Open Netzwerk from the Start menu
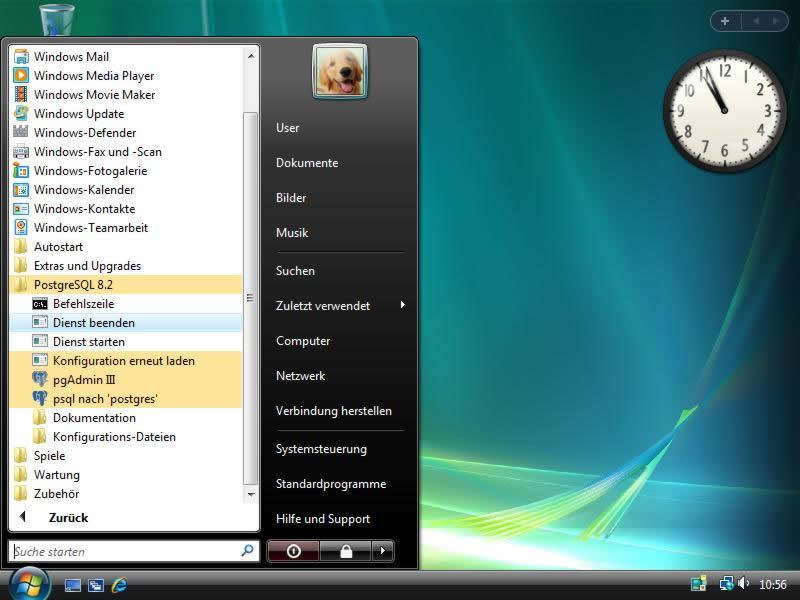Screen dimensions: 800x600 (x=301, y=376)
